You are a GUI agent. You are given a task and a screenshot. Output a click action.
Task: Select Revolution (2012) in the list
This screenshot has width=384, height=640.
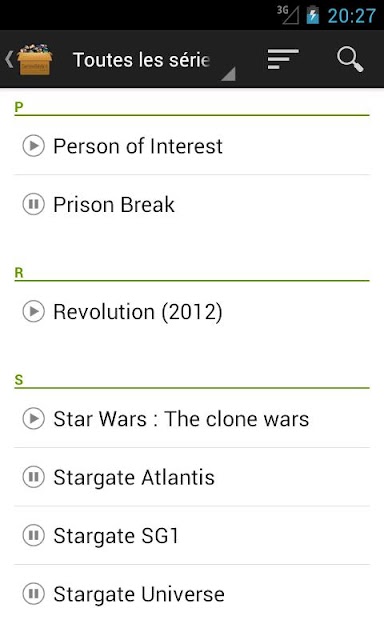pyautogui.click(x=192, y=312)
